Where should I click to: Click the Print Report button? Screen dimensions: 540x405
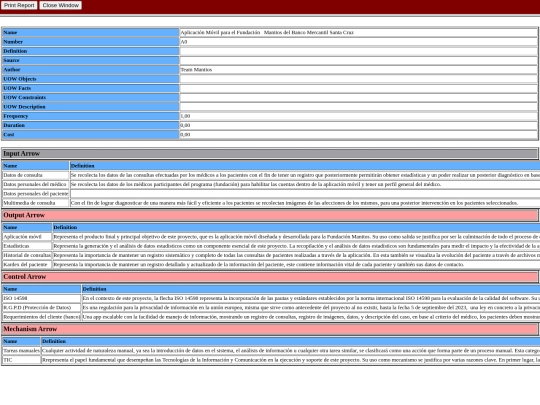pos(19,6)
